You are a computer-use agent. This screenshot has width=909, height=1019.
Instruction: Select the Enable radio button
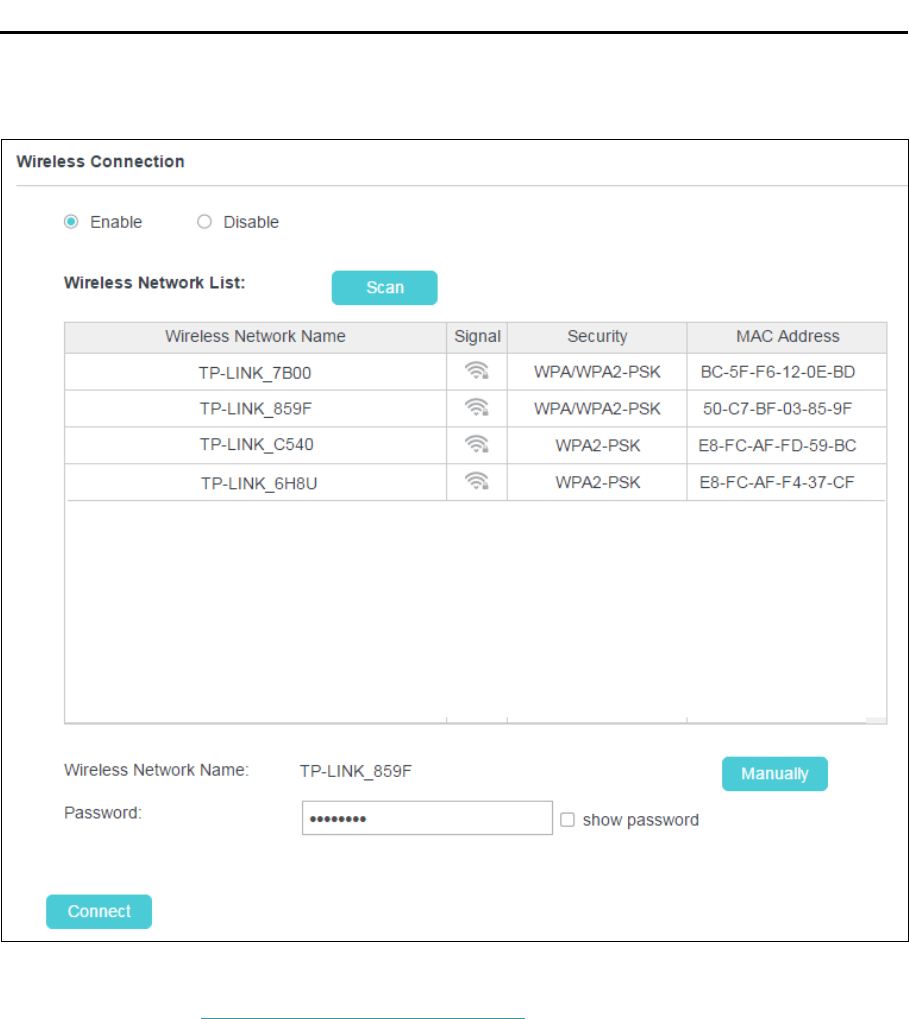tap(71, 222)
